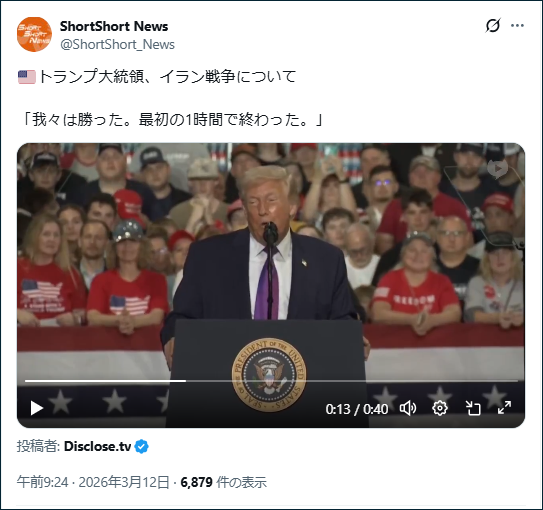
Task: Click the blue verified badge beside Disclose.tv
Action: pos(141,446)
